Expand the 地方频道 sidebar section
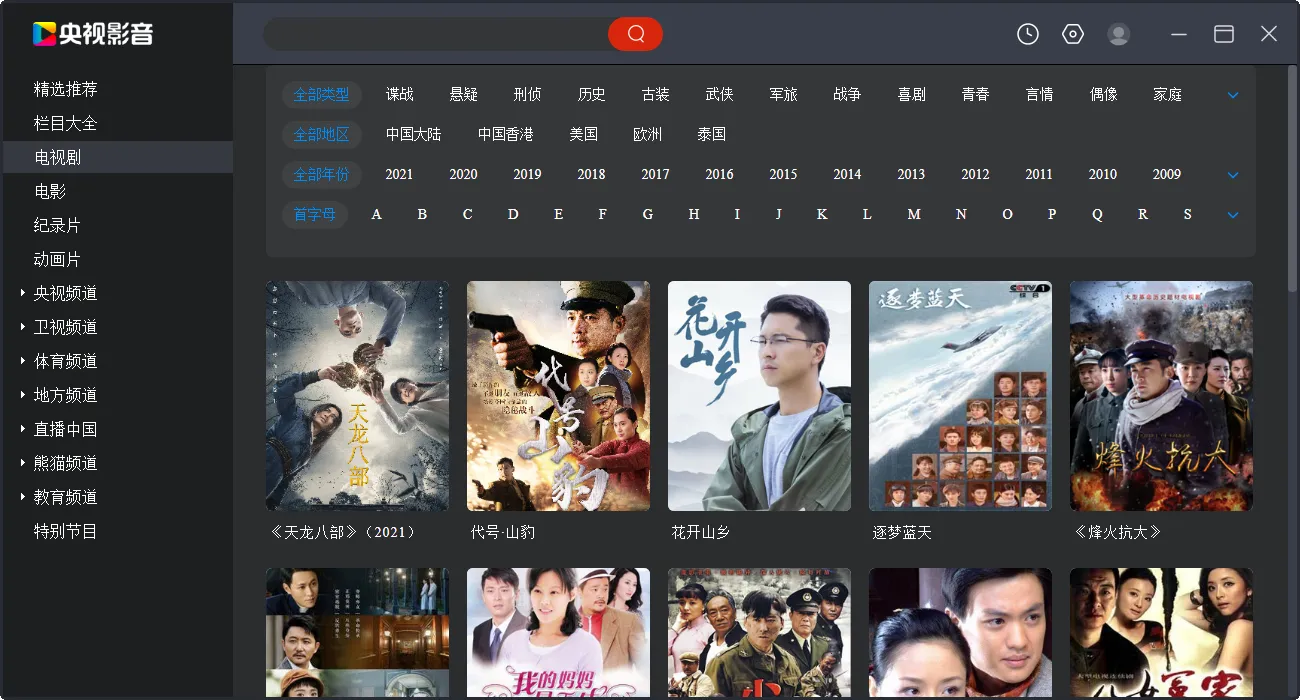The width and height of the screenshot is (1300, 700). tap(62, 394)
